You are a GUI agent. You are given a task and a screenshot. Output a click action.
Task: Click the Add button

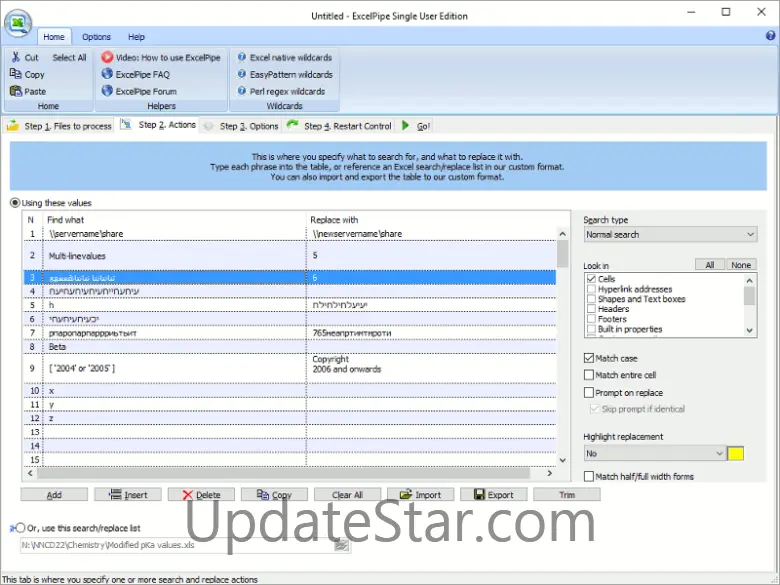(x=54, y=494)
